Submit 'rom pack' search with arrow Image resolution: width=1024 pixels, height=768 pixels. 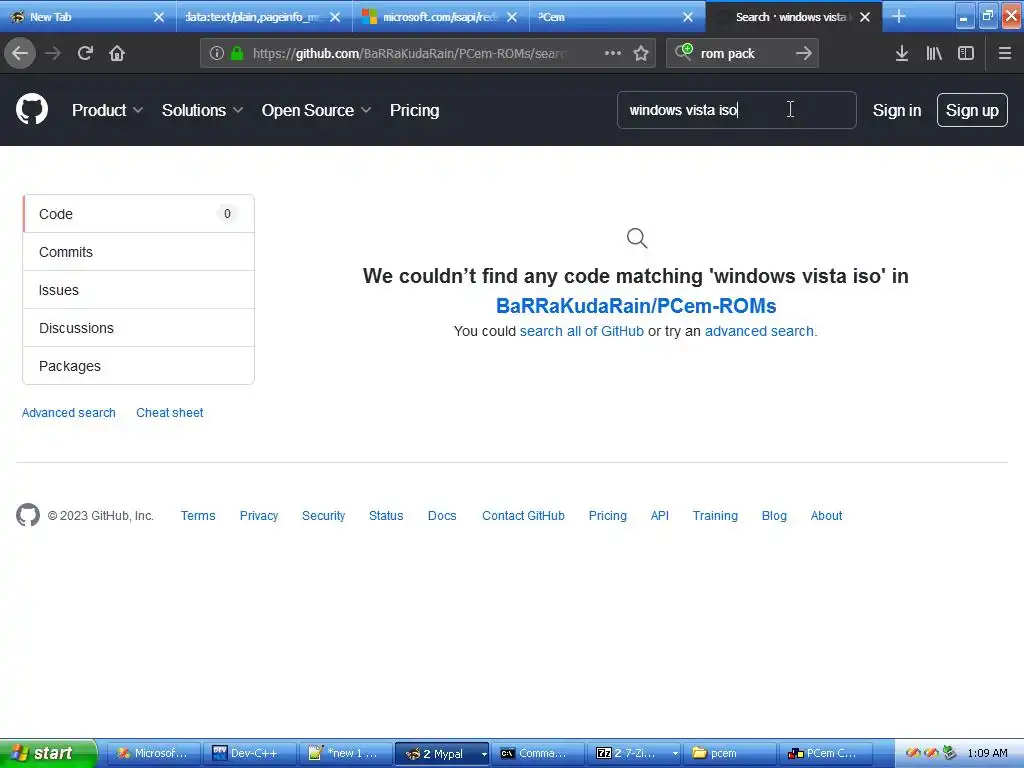804,53
